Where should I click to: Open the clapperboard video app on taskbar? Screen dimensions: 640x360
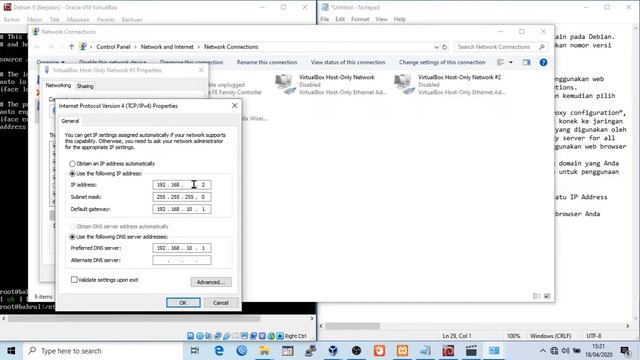(471, 351)
